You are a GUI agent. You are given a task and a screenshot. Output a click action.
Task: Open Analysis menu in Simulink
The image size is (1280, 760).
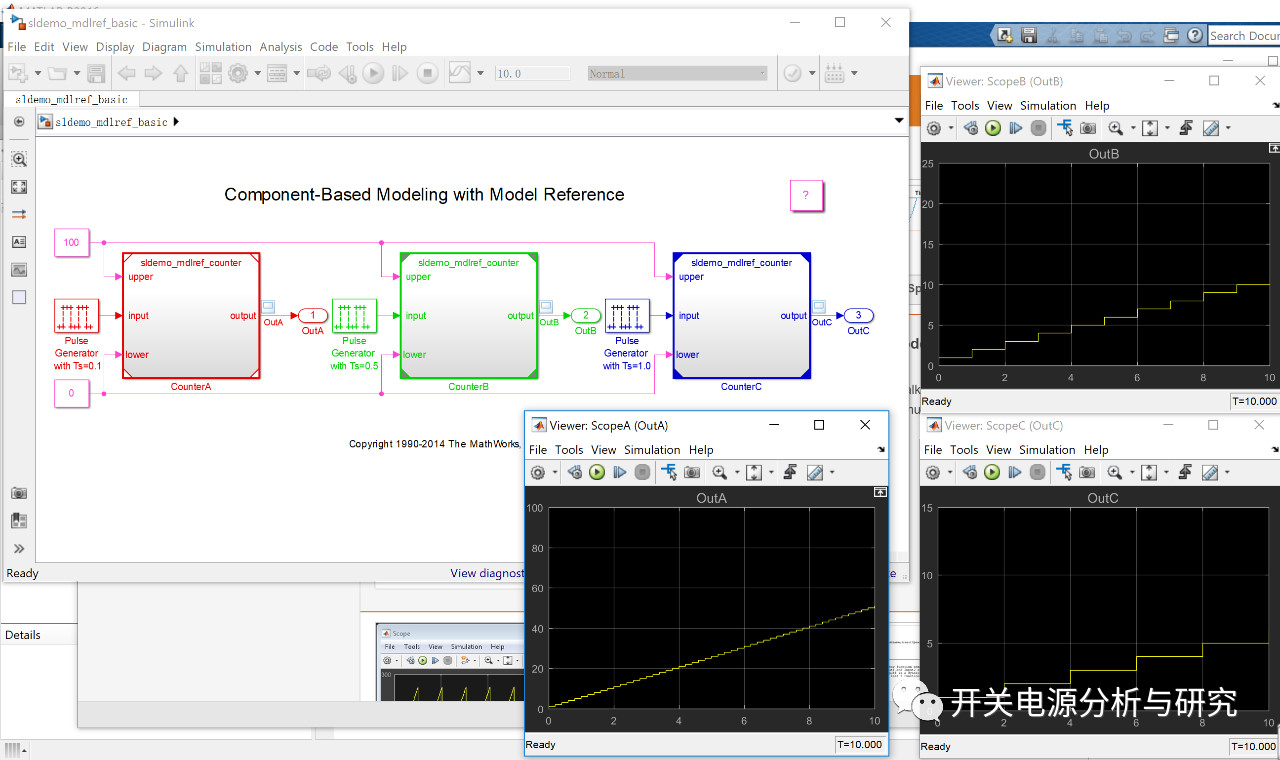[281, 47]
